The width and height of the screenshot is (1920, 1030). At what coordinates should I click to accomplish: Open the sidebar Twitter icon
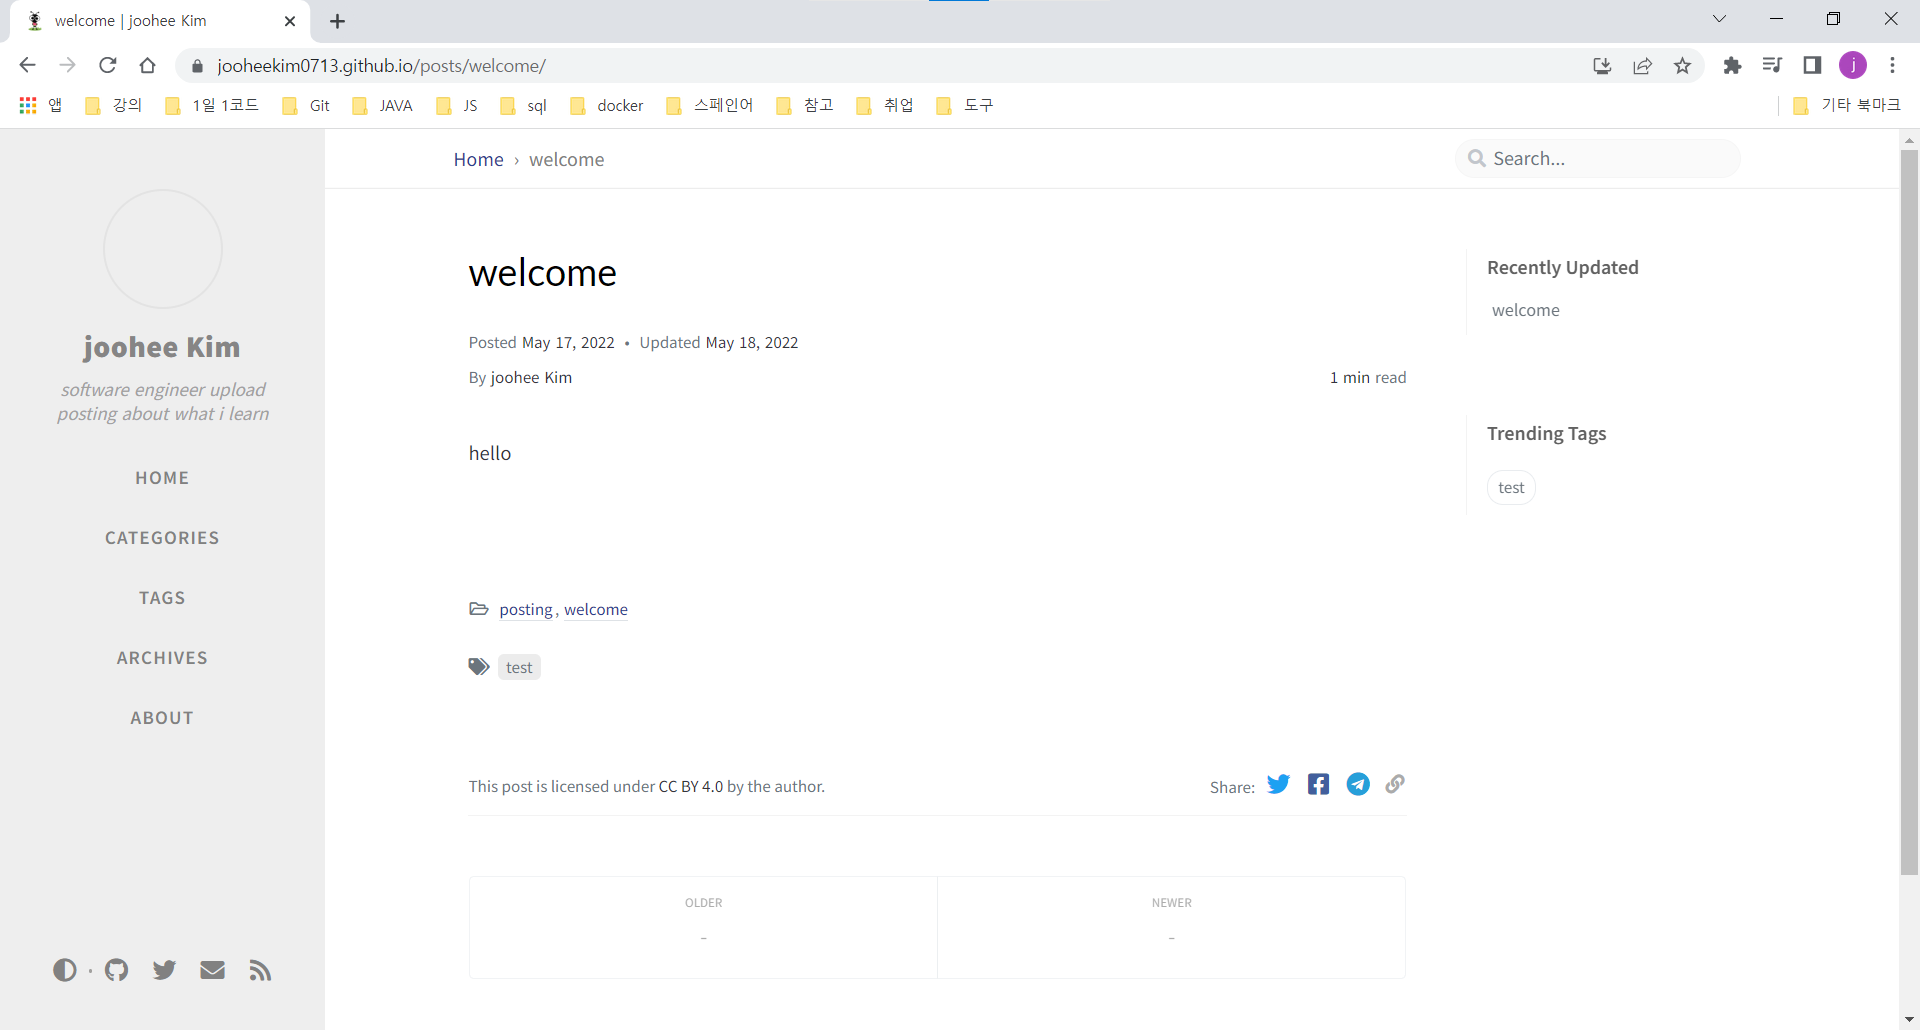(165, 970)
